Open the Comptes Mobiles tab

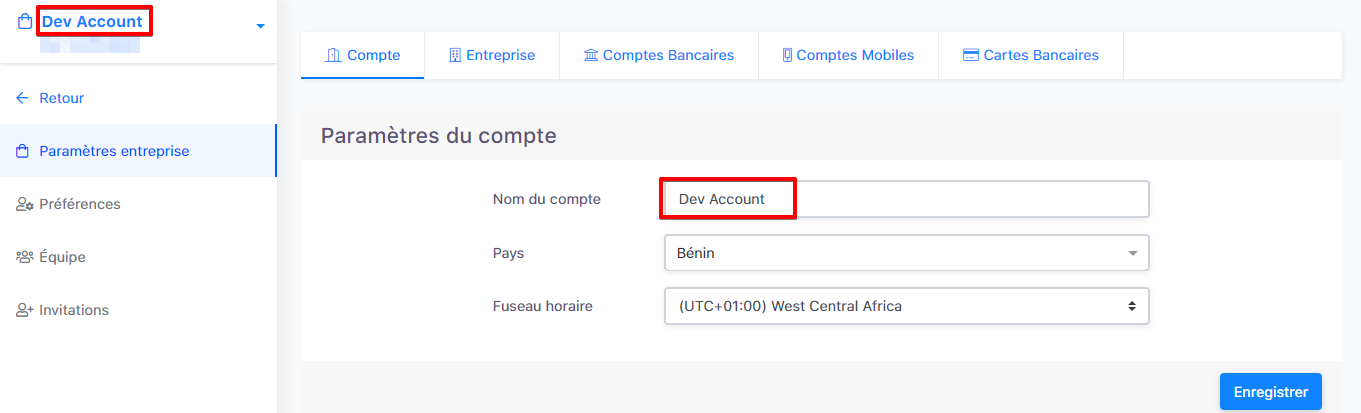[x=848, y=55]
